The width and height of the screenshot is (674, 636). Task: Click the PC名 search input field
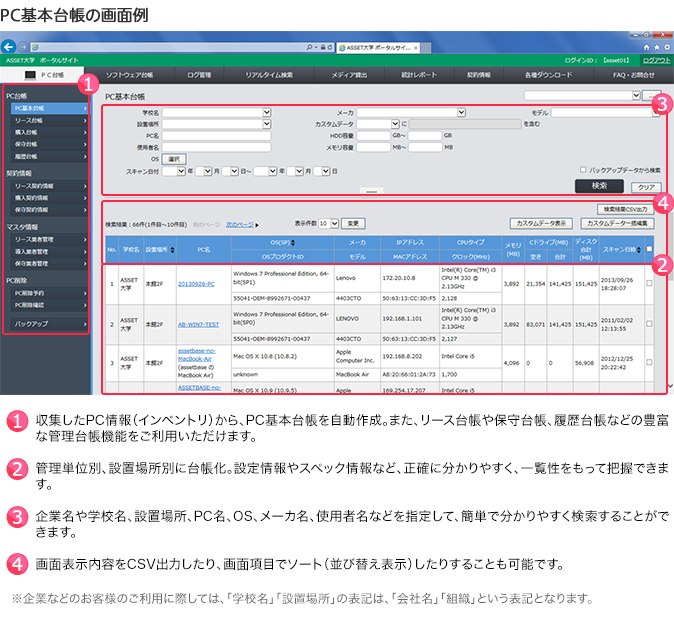coord(216,136)
